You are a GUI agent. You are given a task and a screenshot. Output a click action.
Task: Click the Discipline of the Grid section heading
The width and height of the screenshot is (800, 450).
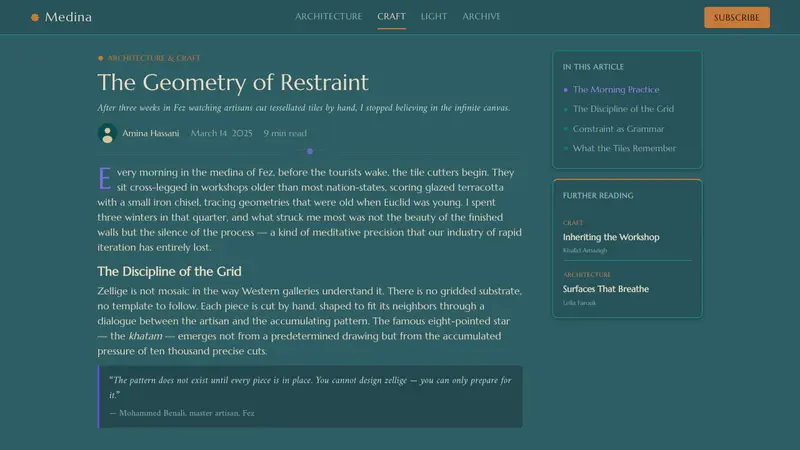(169, 271)
